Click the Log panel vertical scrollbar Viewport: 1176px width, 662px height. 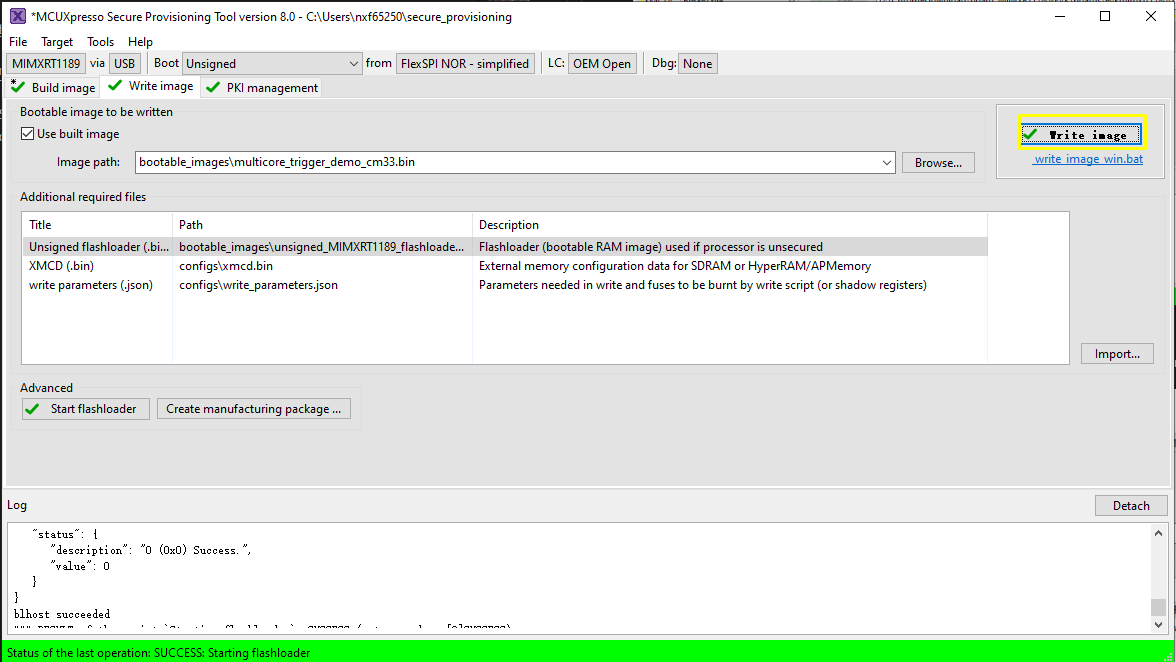tap(1158, 580)
